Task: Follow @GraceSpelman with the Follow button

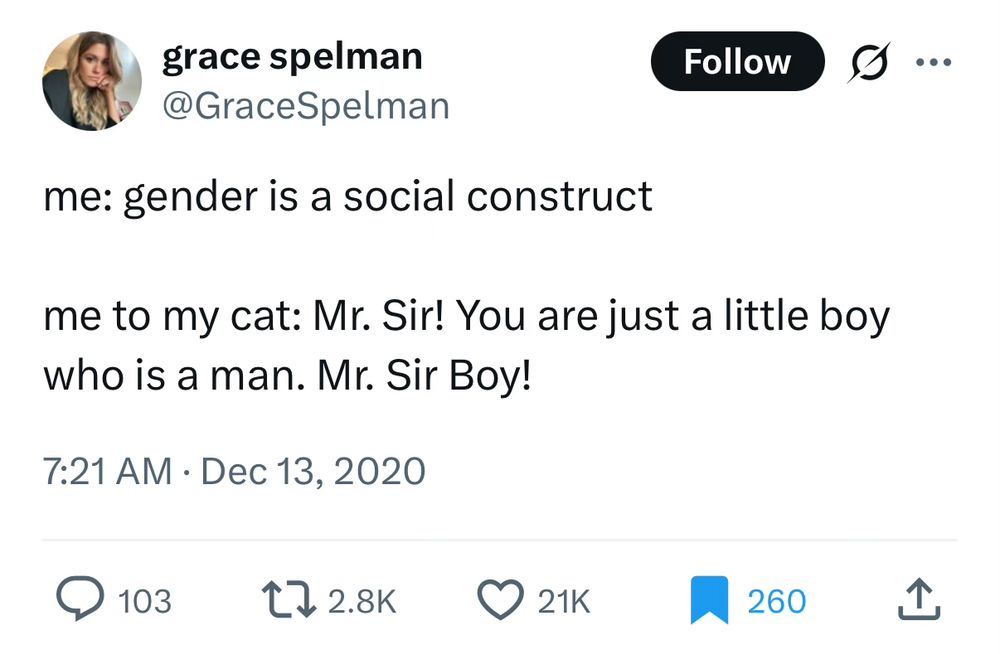Action: click(737, 61)
